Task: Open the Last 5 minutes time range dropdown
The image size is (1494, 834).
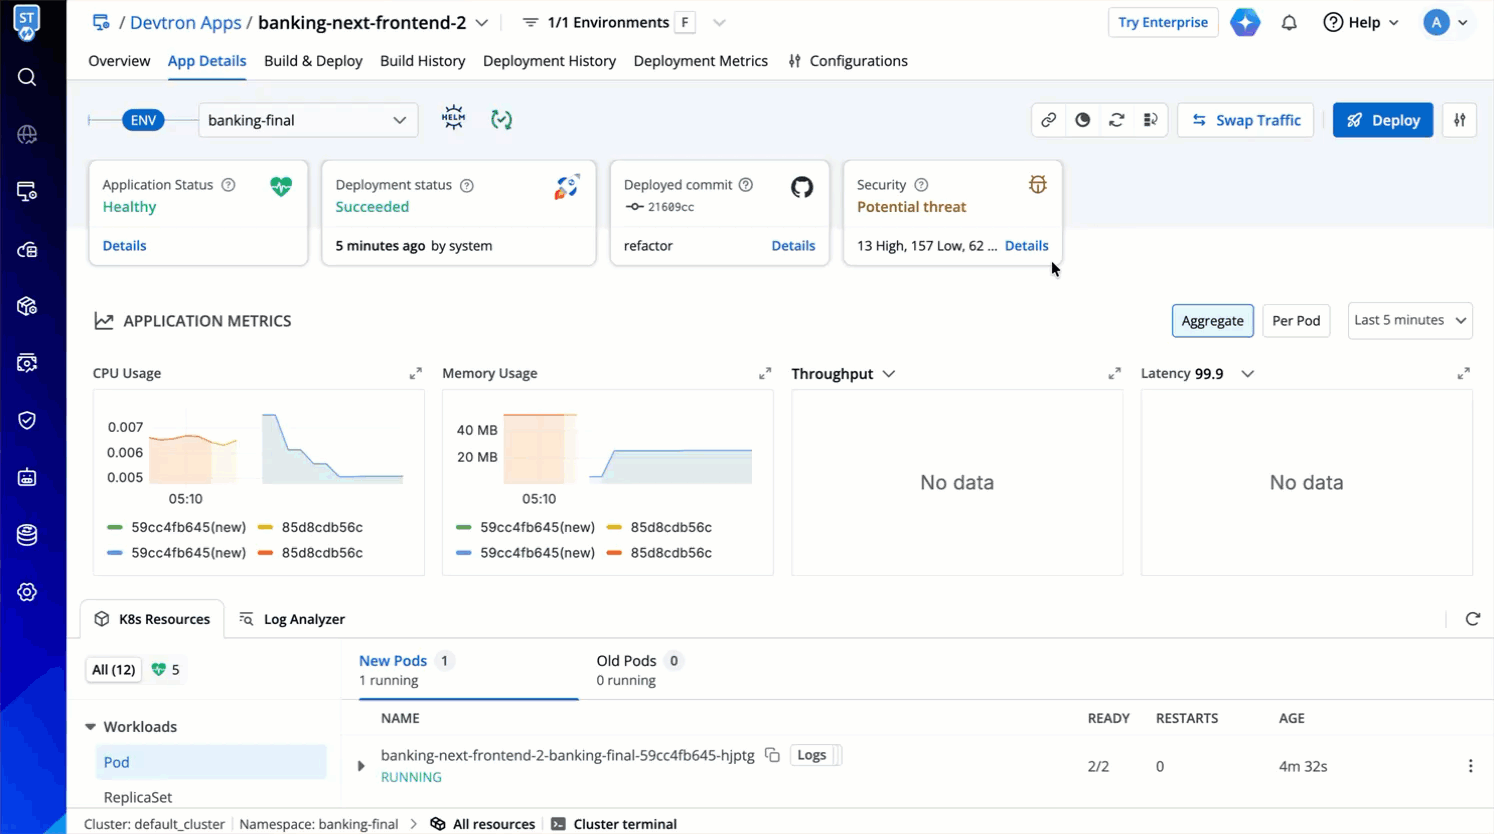Action: point(1409,320)
